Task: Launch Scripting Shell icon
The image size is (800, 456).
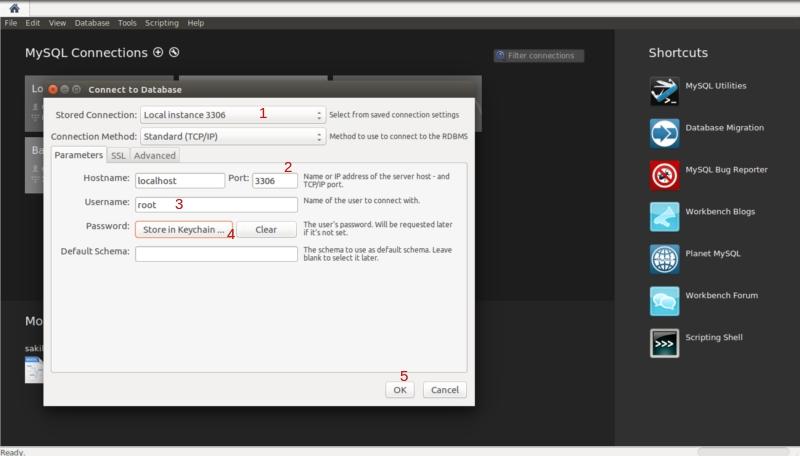Action: point(664,343)
